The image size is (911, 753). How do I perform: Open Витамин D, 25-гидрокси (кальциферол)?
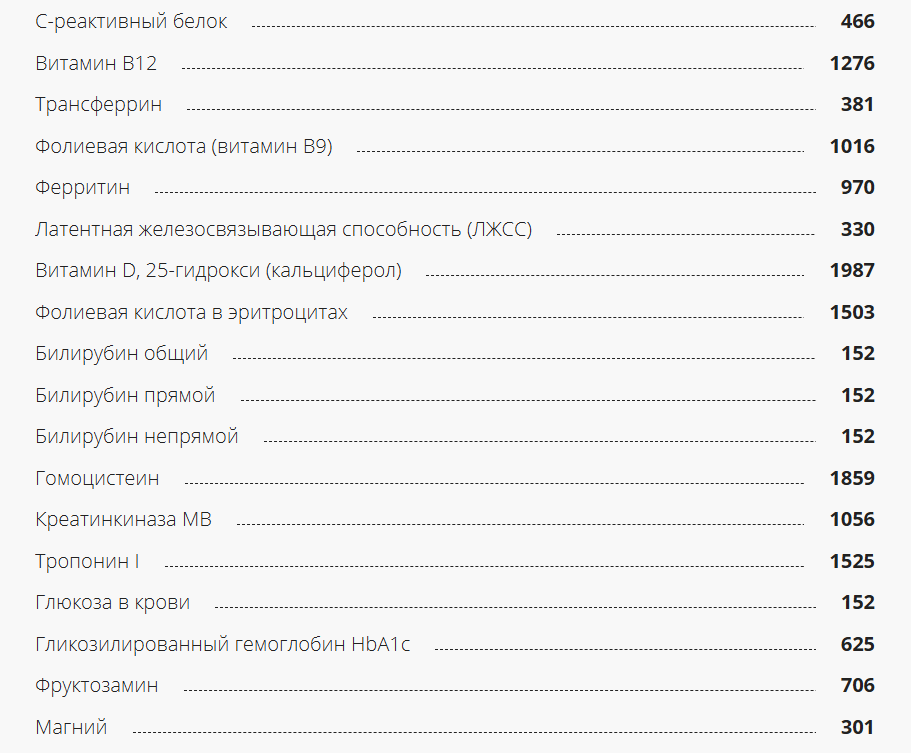coord(218,271)
